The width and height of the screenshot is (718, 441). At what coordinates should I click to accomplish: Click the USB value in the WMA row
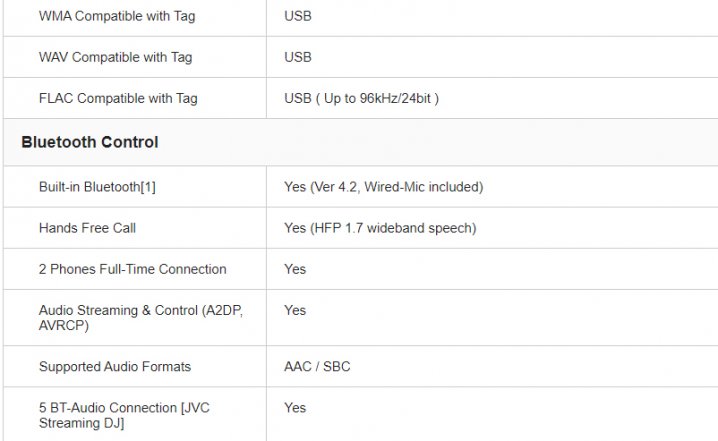tap(297, 16)
